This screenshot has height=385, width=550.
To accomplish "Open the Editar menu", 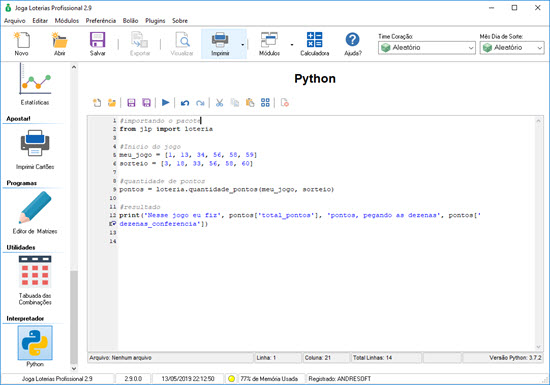I will pyautogui.click(x=40, y=21).
